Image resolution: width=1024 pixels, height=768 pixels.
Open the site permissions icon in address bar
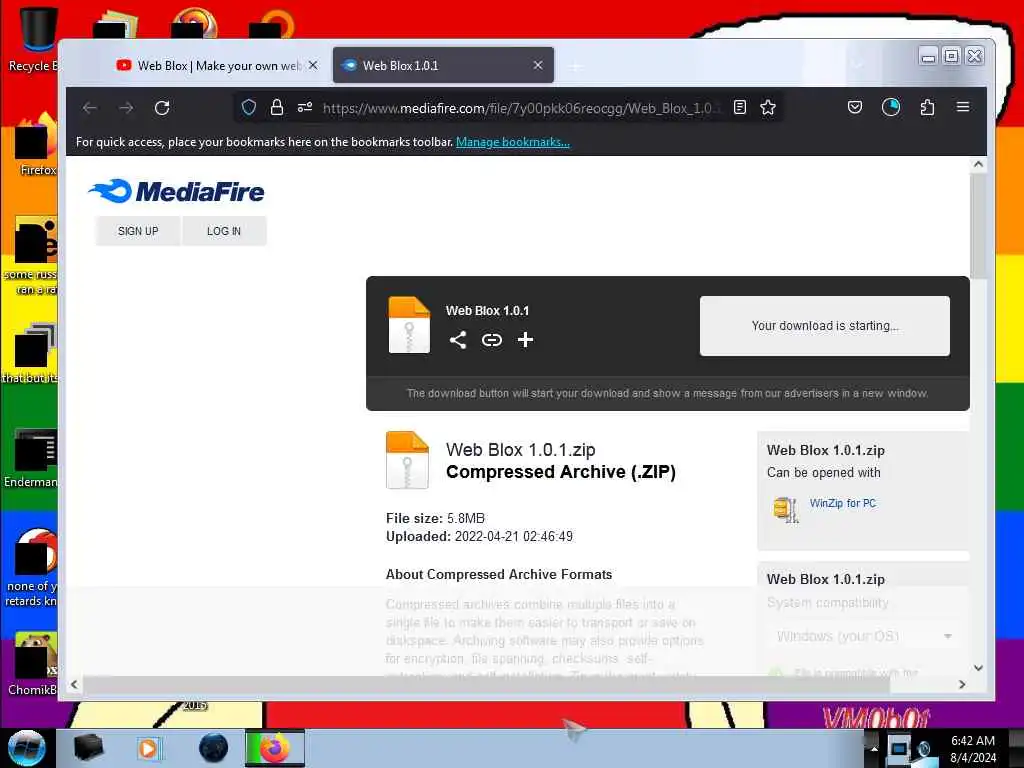[x=305, y=107]
